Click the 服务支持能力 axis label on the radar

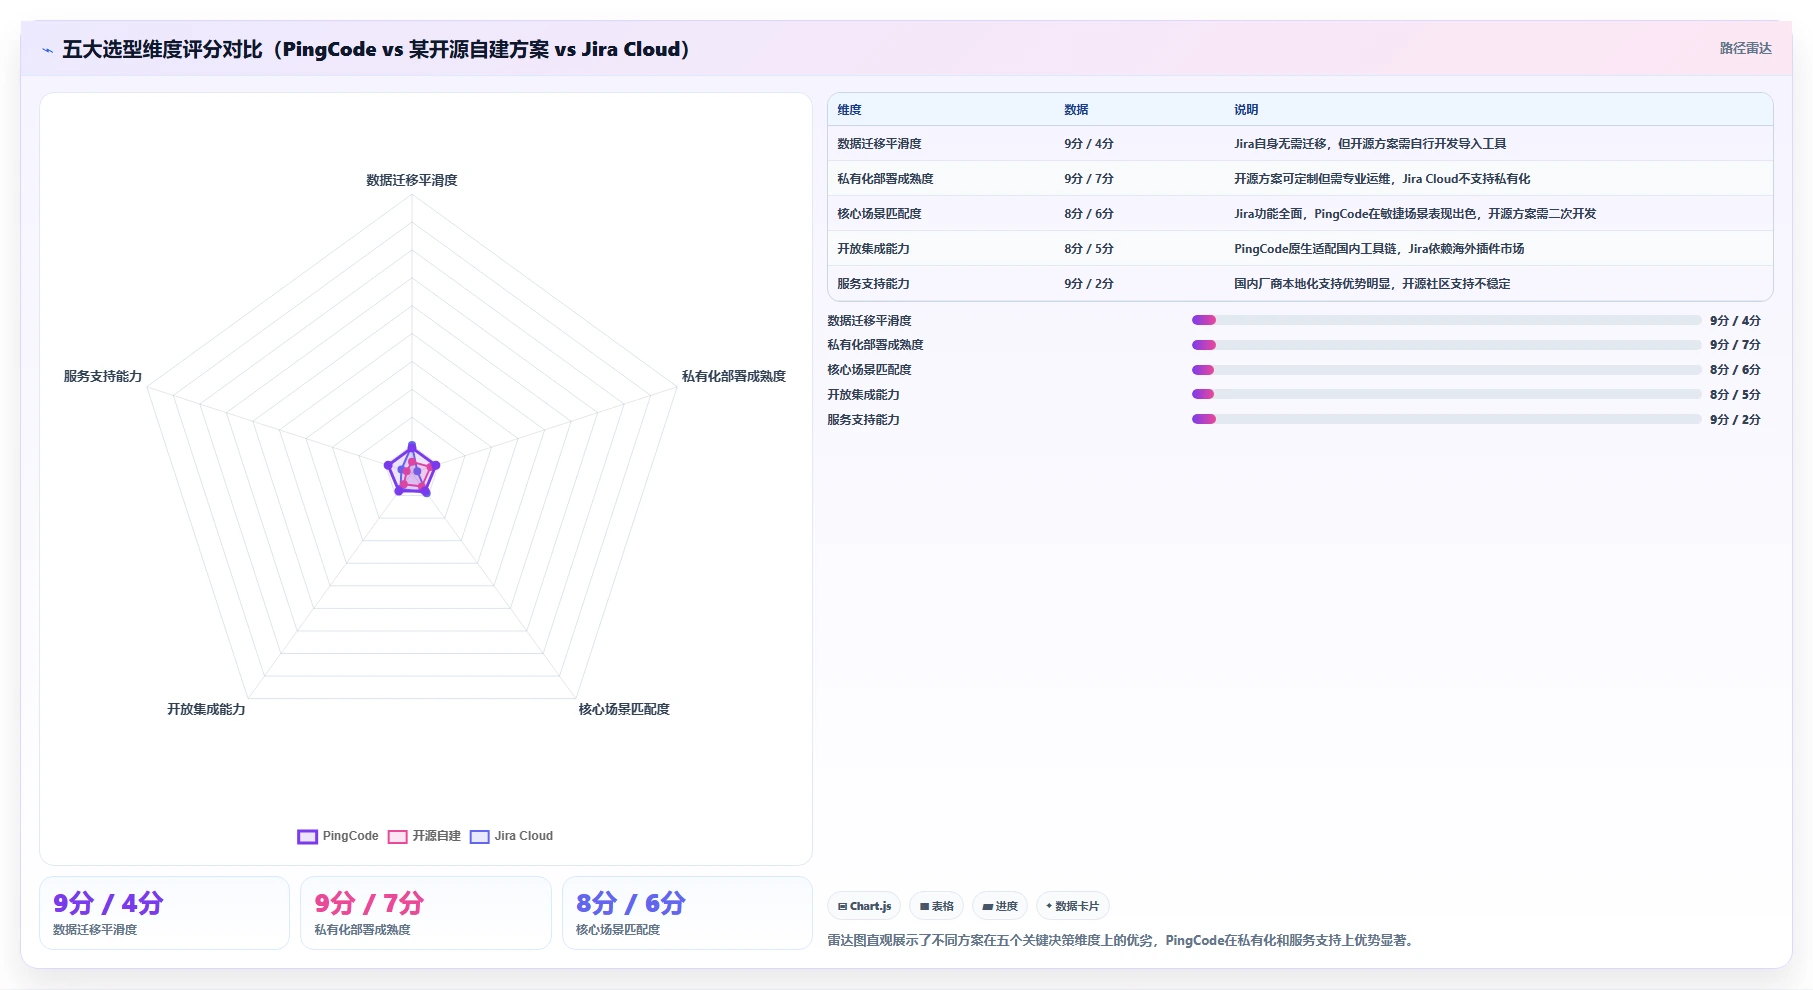tap(103, 376)
